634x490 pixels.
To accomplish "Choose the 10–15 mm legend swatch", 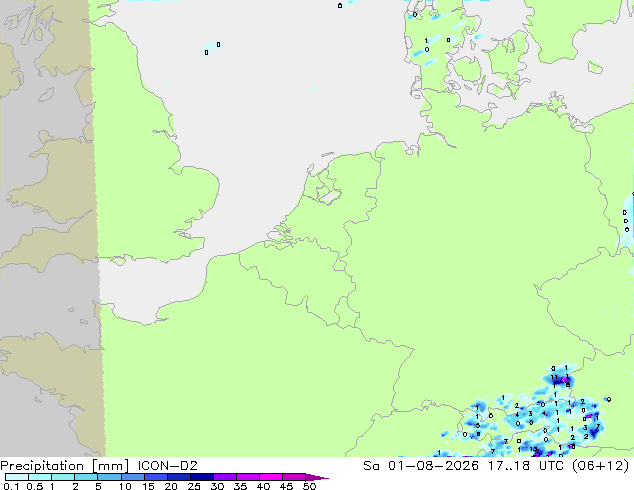I will coord(132,477).
